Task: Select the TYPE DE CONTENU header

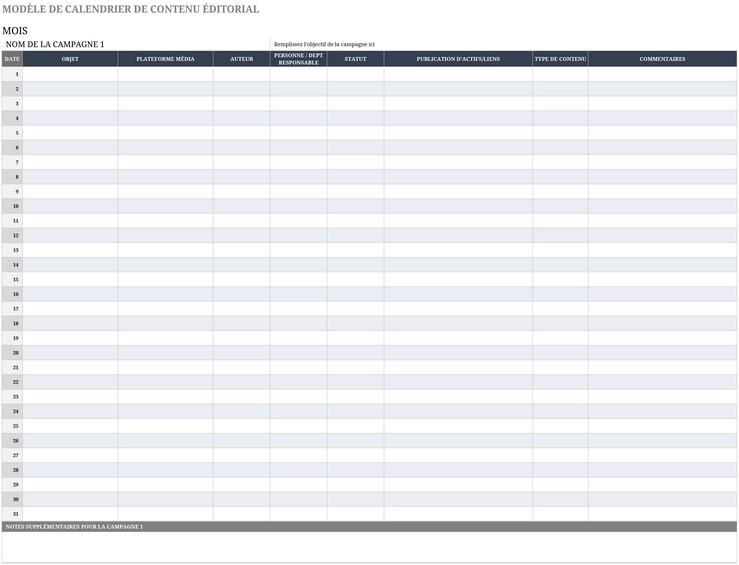Action: tap(560, 59)
